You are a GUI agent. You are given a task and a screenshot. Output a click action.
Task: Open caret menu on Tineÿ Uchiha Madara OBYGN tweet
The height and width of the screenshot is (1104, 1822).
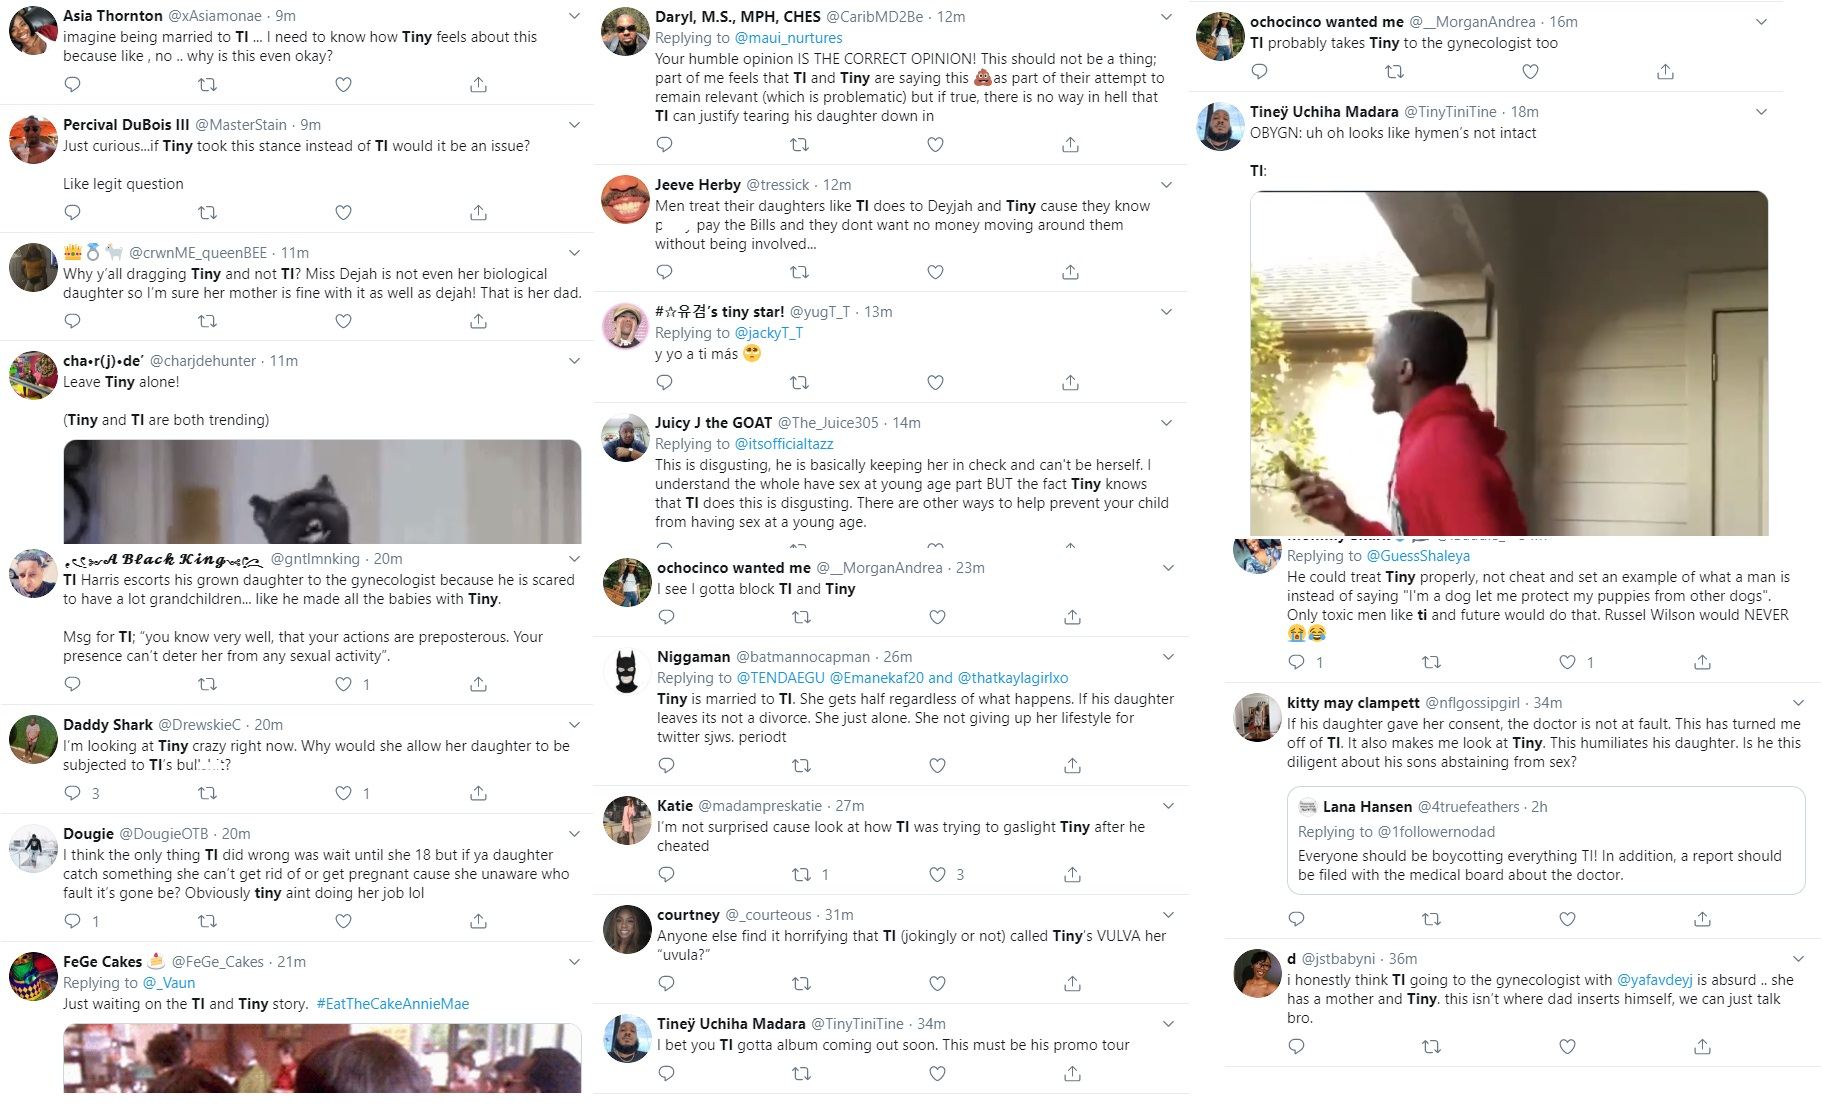pyautogui.click(x=1762, y=112)
